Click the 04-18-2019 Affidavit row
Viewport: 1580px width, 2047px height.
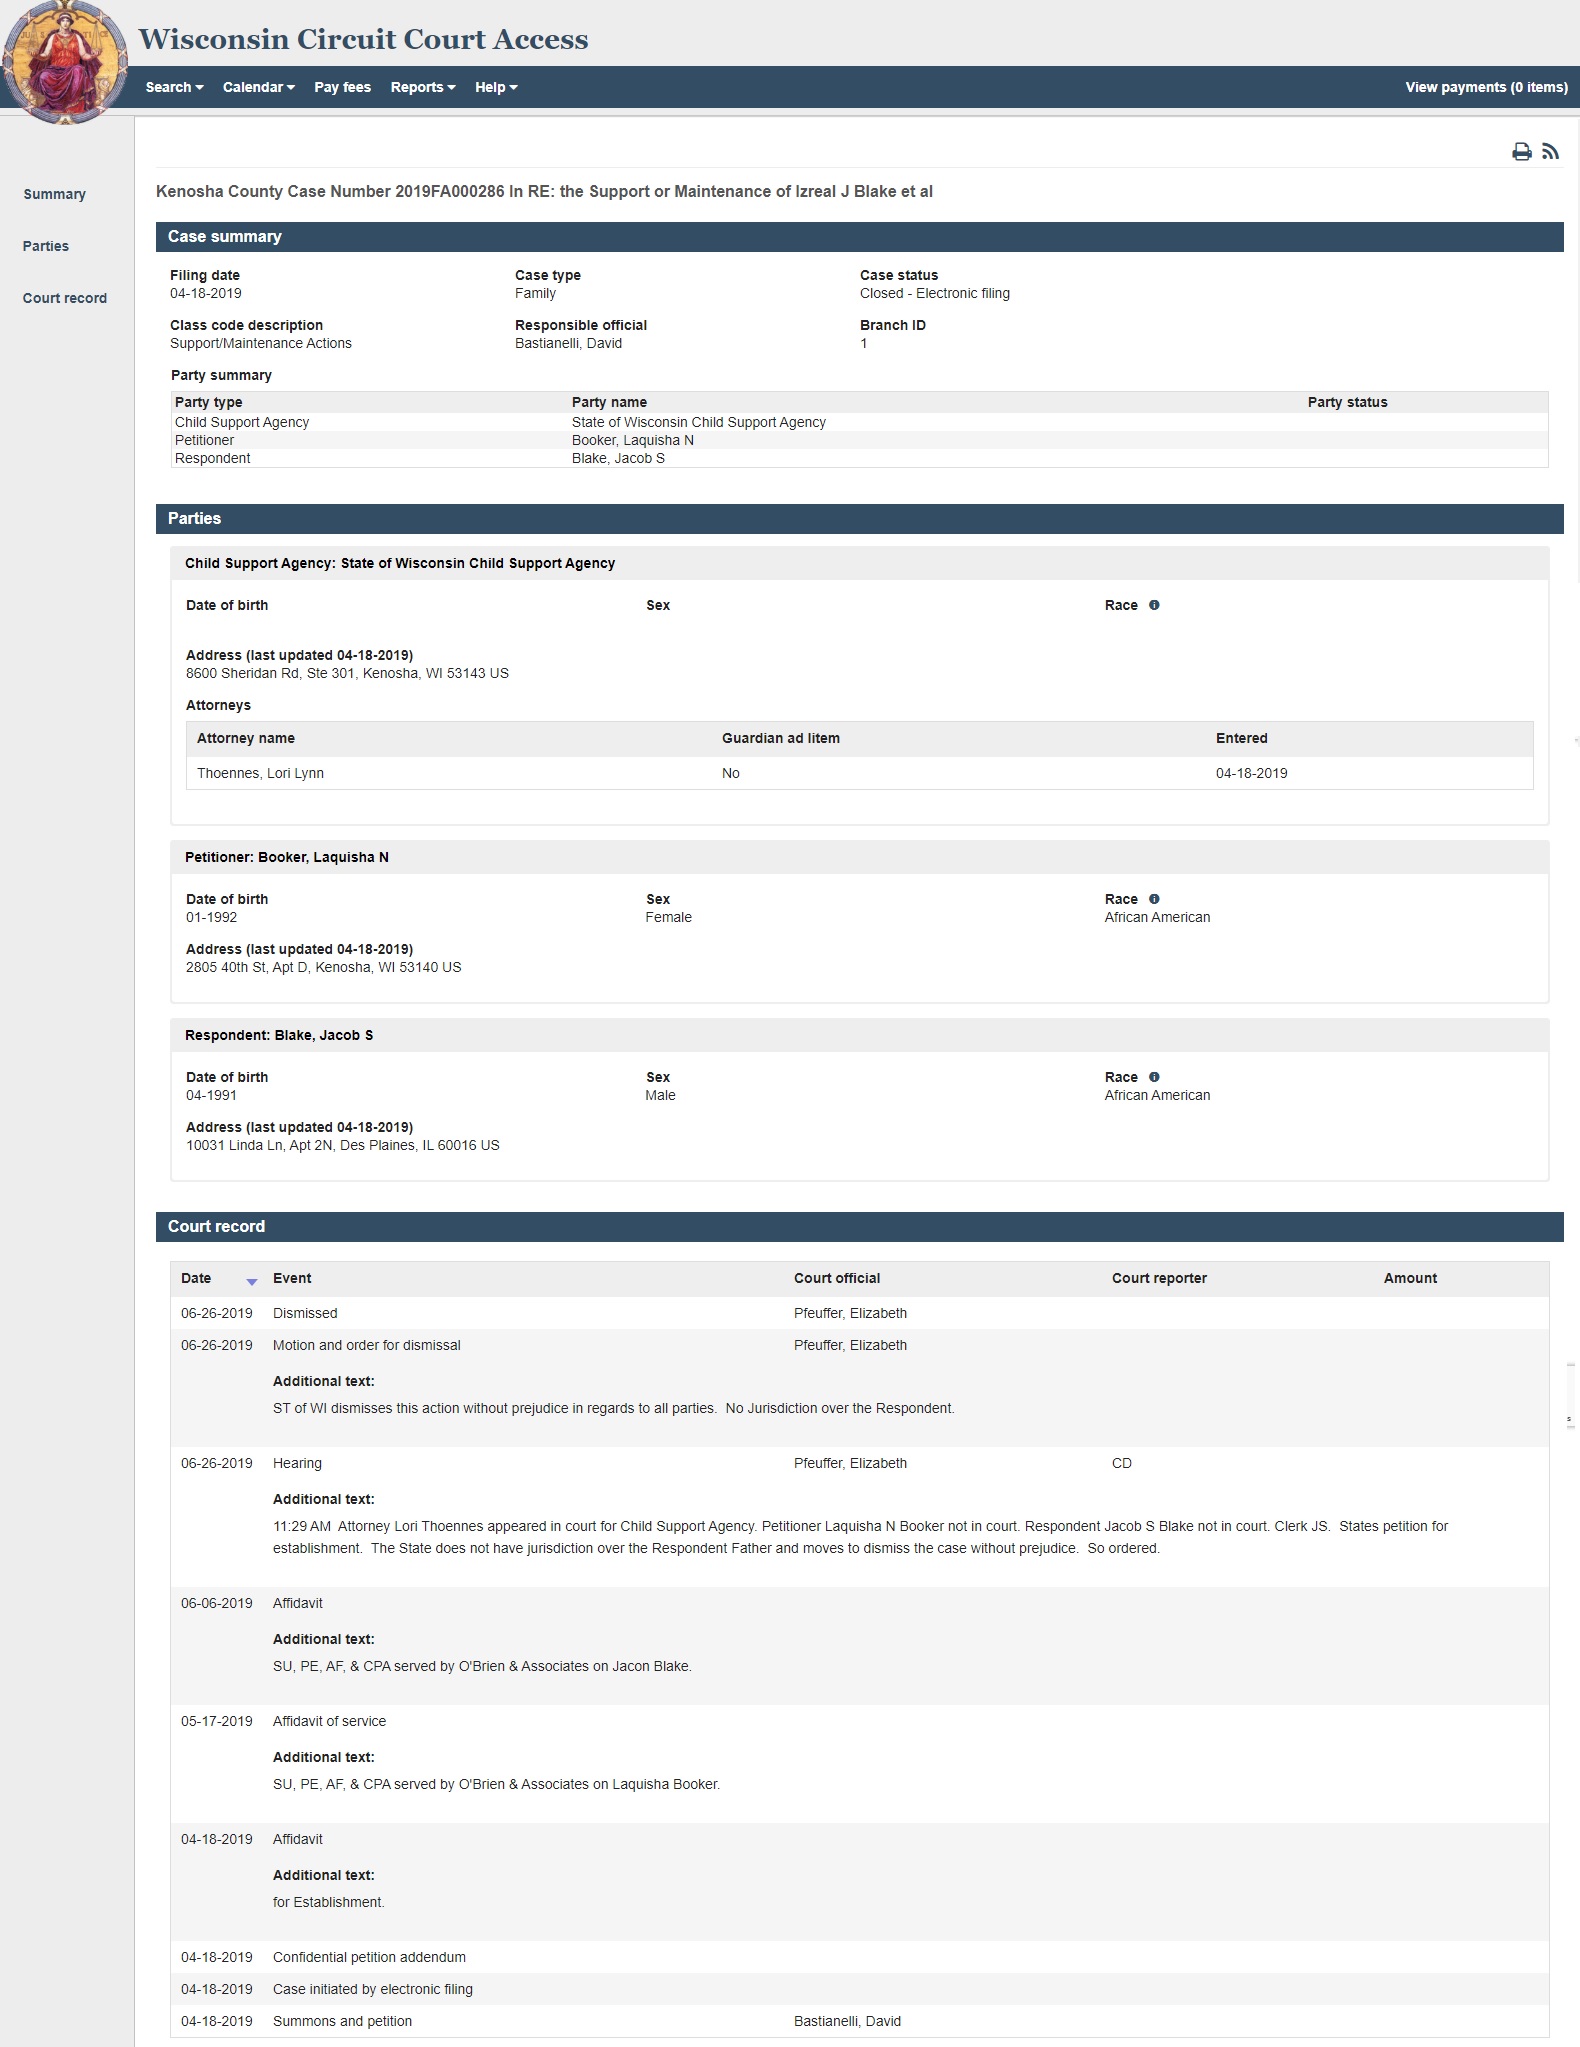coord(860,1881)
